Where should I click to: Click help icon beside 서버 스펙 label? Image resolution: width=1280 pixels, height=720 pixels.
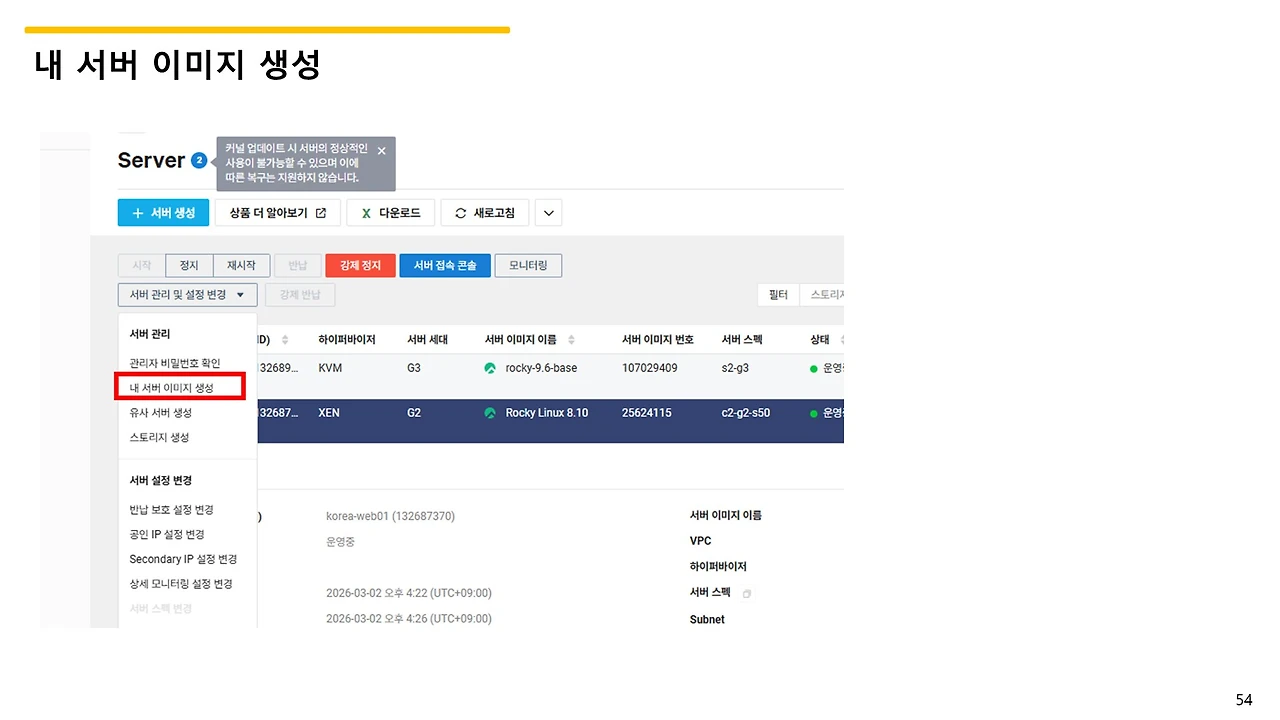point(746,592)
